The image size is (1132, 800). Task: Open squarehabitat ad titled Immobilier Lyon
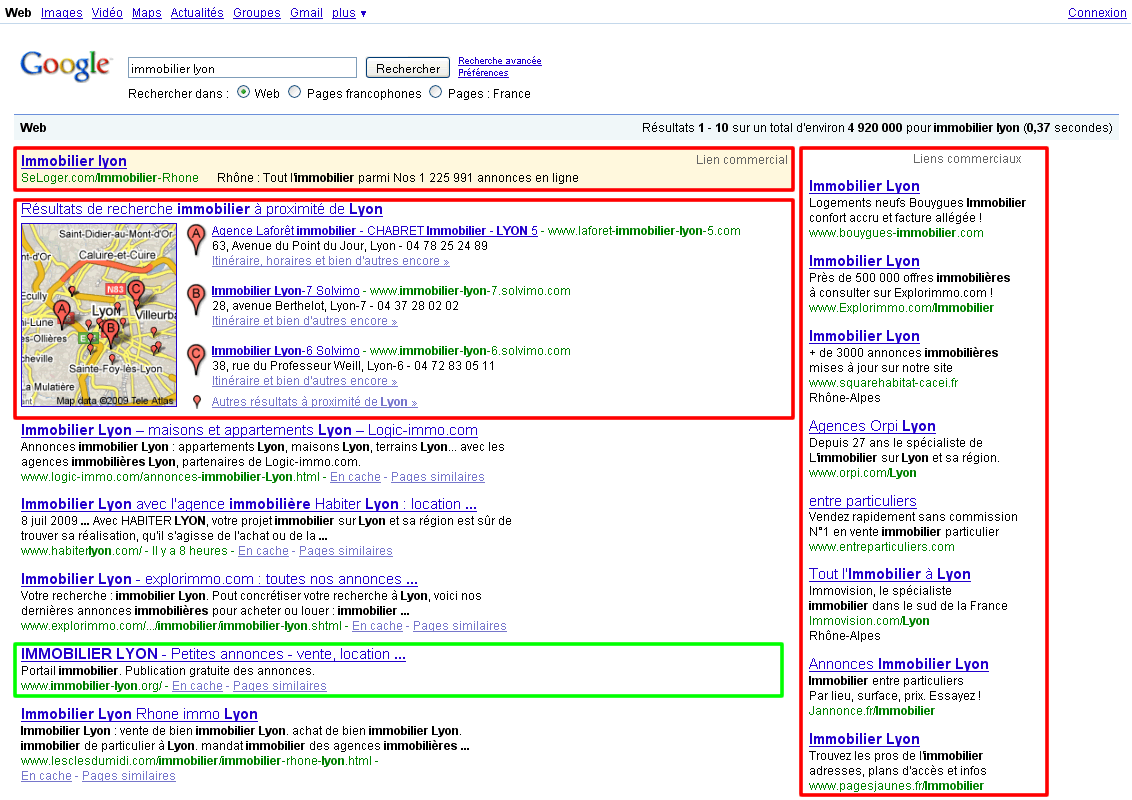[864, 336]
